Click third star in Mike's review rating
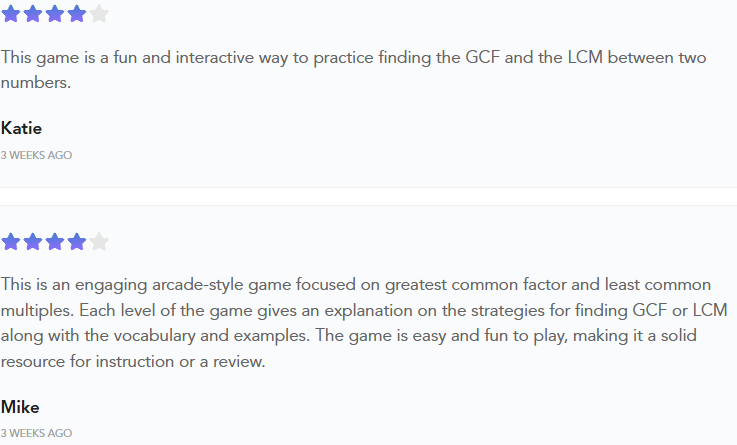Screen dimensions: 737x445 click(55, 242)
